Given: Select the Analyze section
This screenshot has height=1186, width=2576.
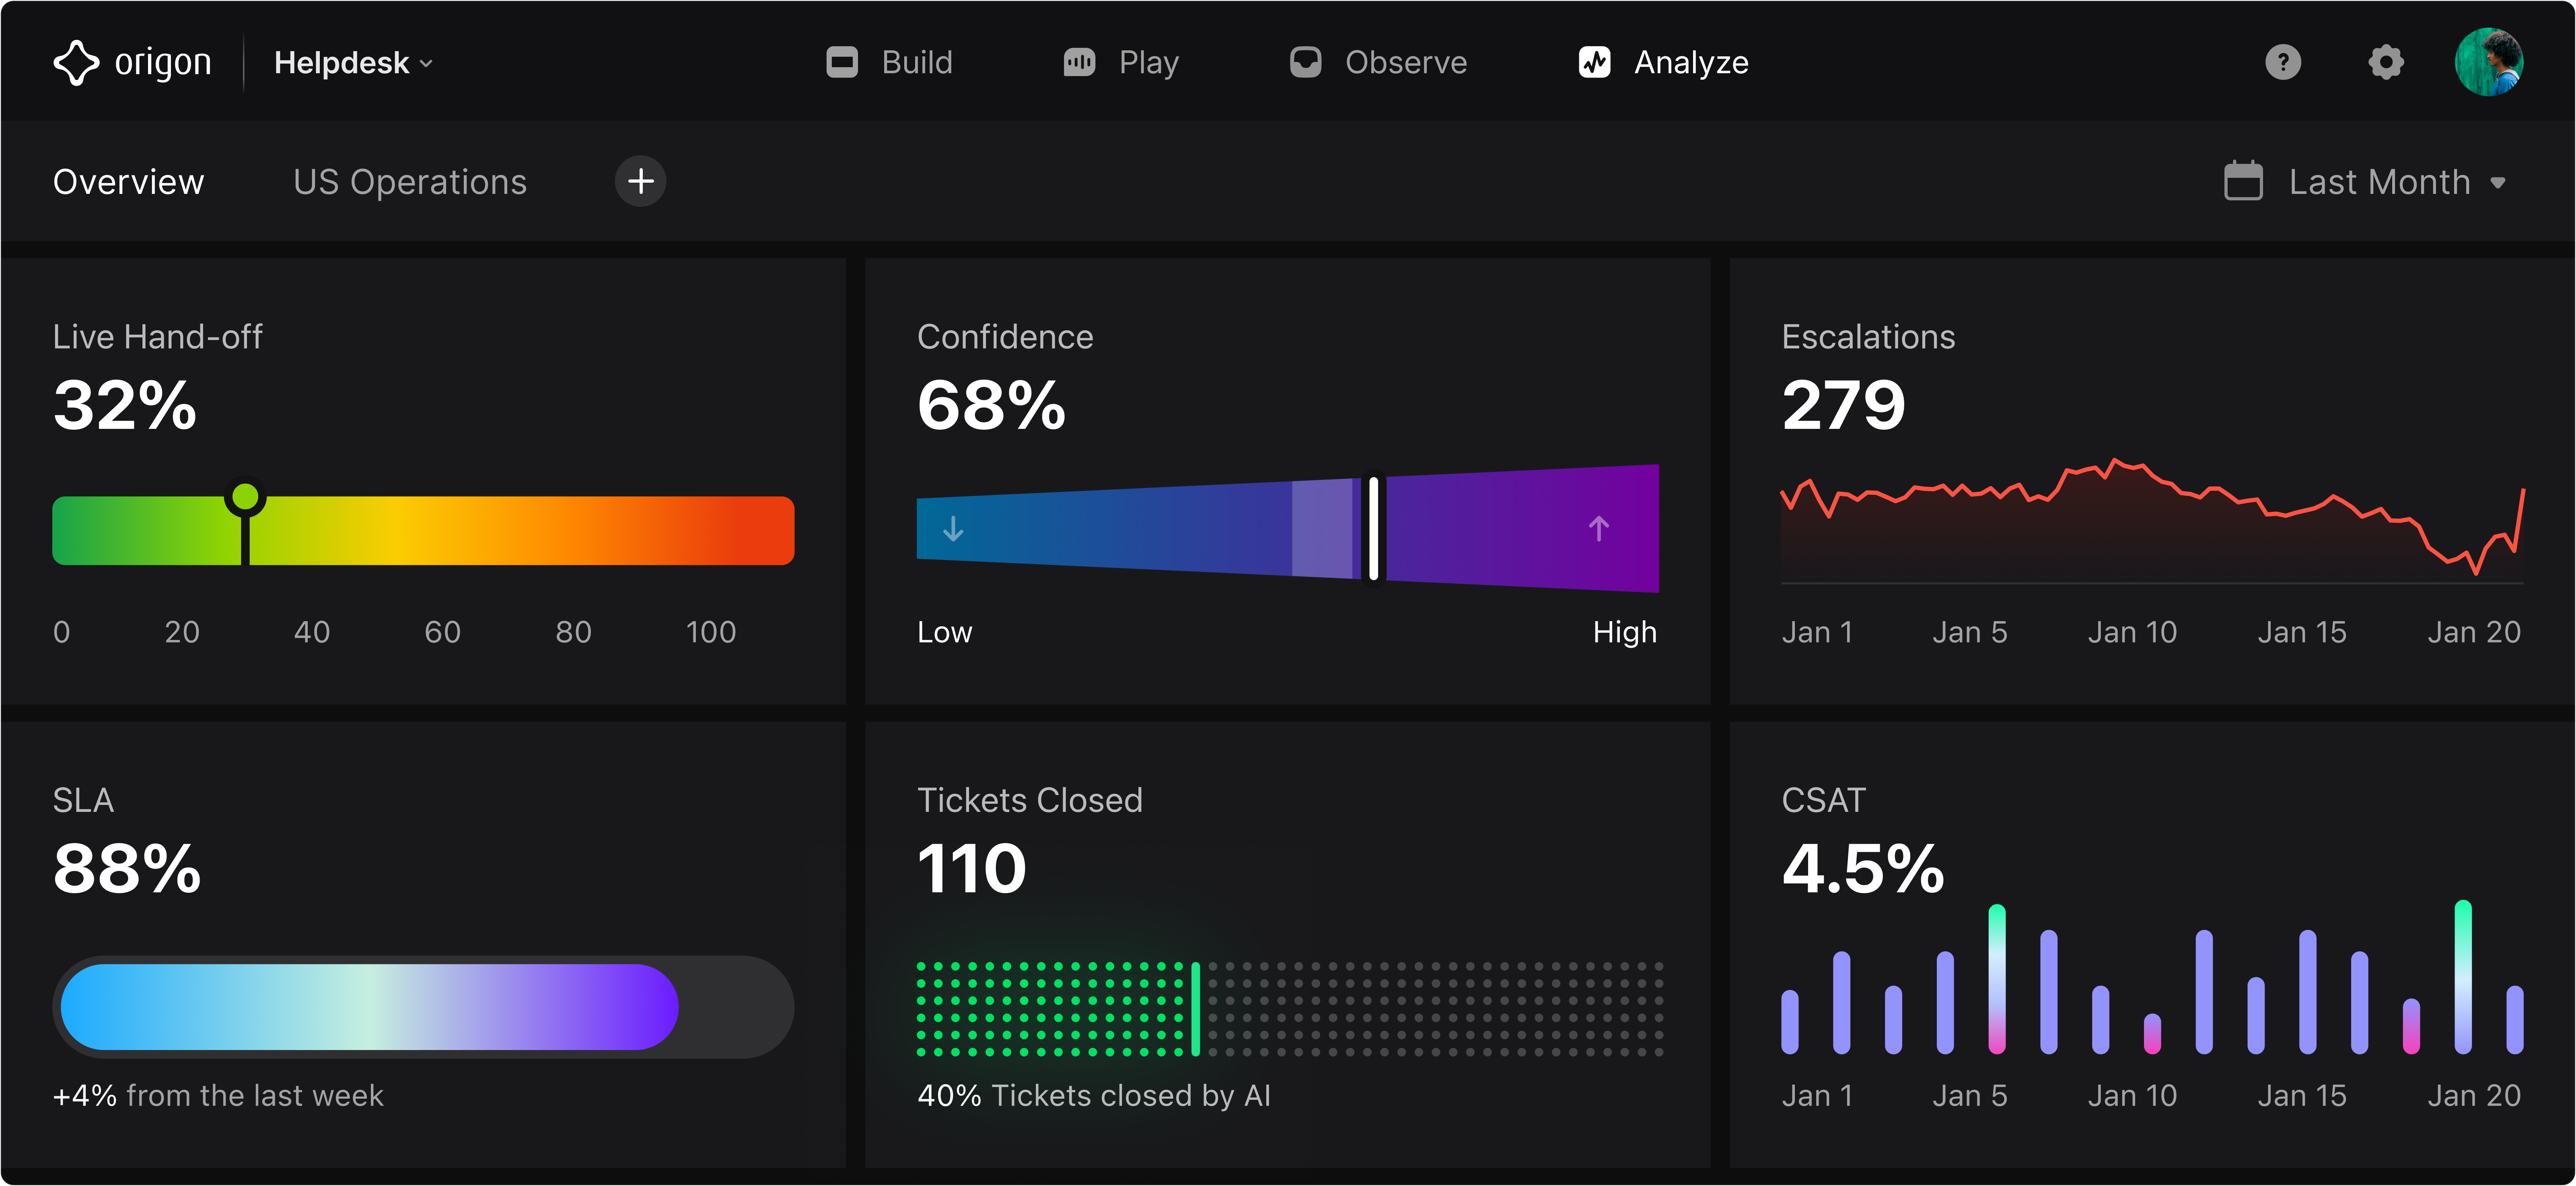Looking at the screenshot, I should 1664,62.
